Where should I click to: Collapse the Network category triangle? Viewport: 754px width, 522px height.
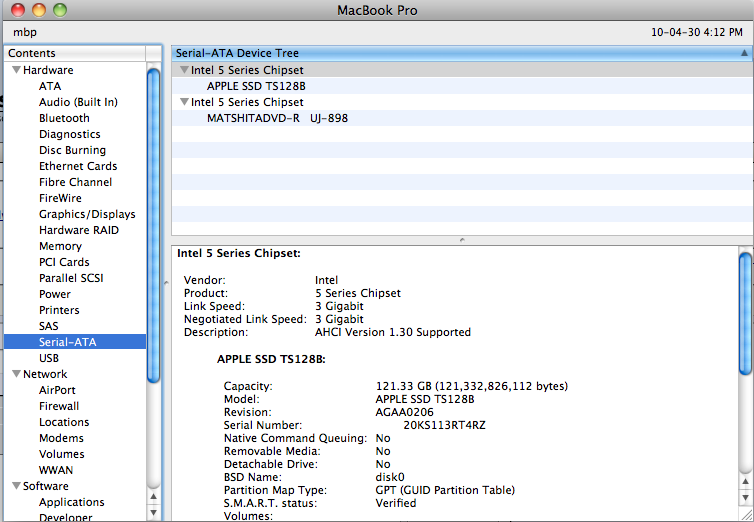pos(16,374)
